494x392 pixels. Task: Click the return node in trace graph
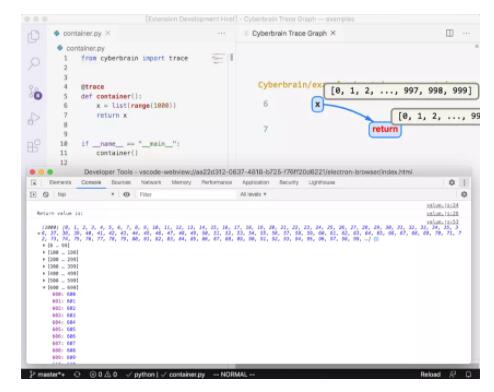pos(385,129)
